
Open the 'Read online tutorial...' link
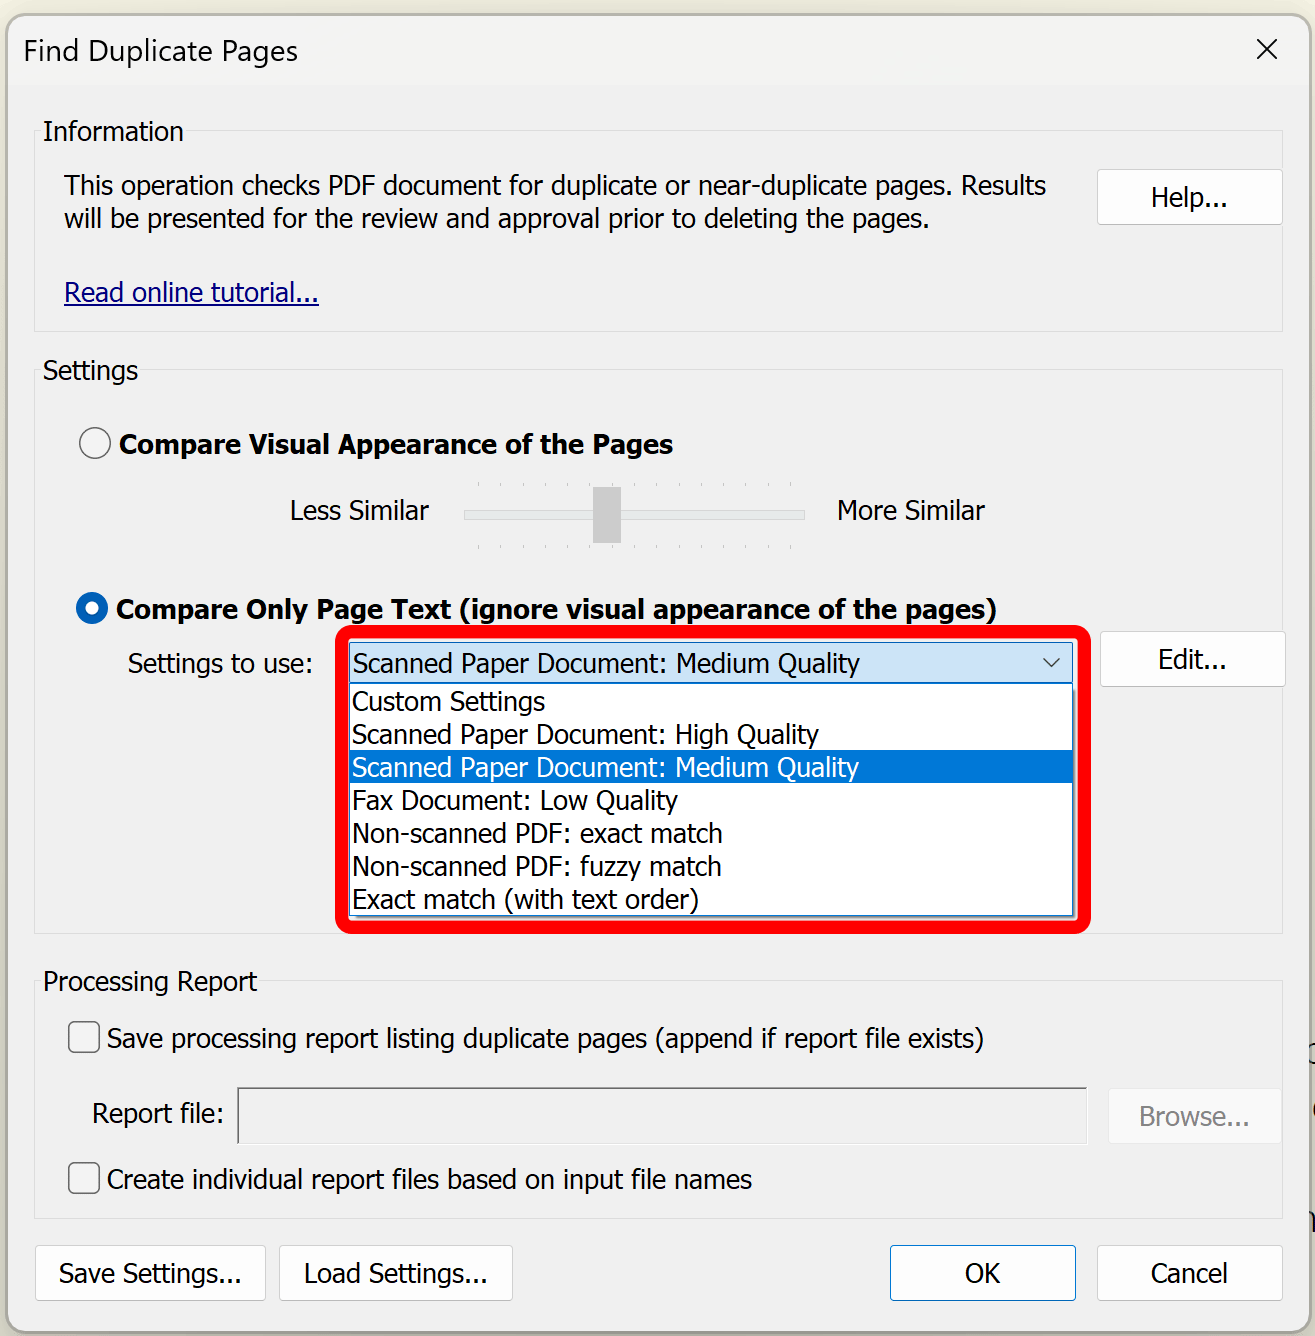[191, 292]
